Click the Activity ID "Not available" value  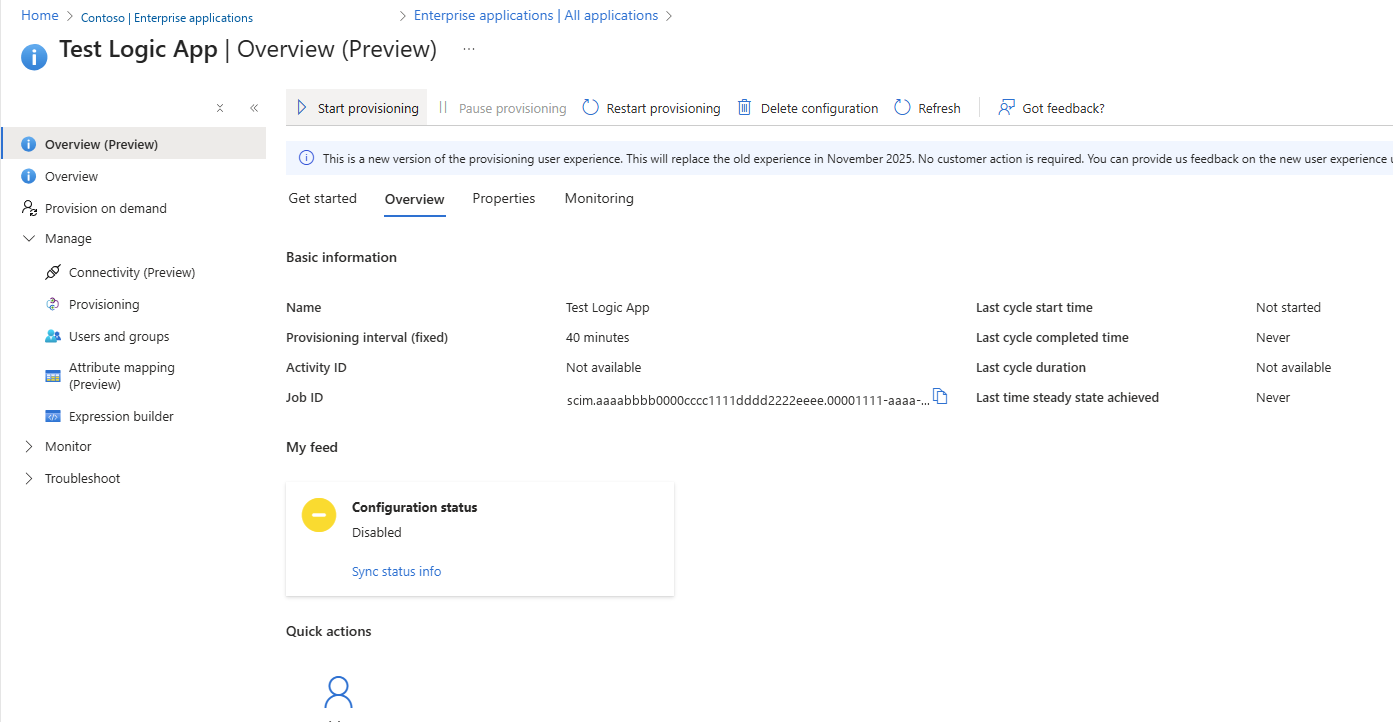point(604,367)
